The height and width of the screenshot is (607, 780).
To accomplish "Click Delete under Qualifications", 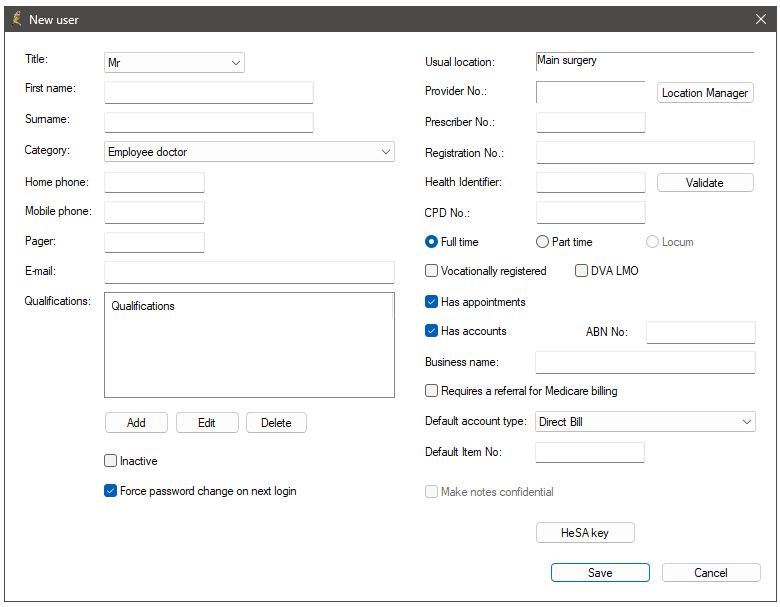I will [x=276, y=423].
